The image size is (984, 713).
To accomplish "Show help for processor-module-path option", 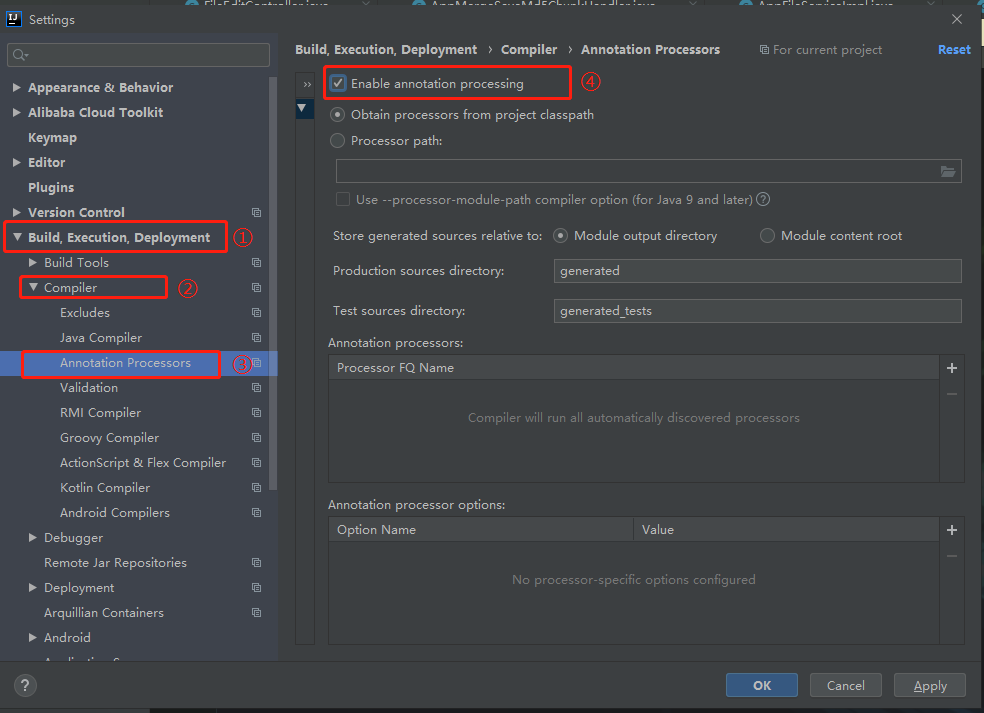I will click(x=763, y=200).
